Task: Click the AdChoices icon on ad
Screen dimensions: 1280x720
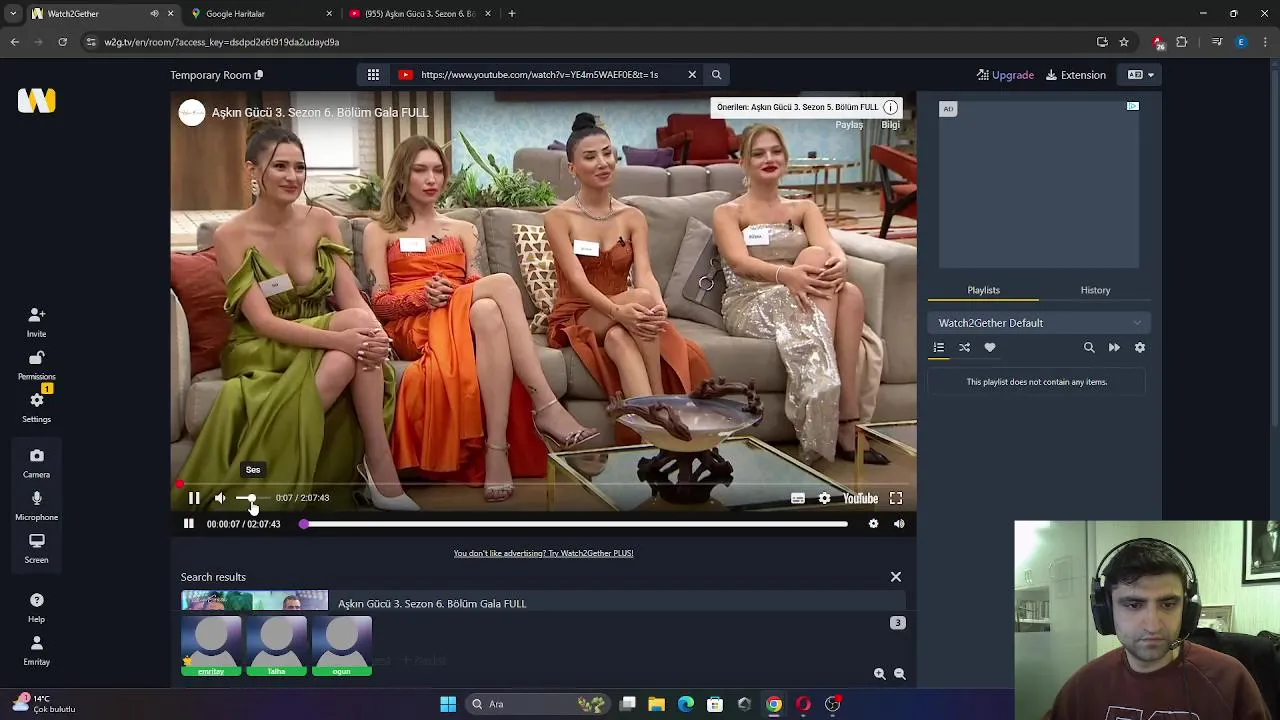Action: [x=1132, y=106]
